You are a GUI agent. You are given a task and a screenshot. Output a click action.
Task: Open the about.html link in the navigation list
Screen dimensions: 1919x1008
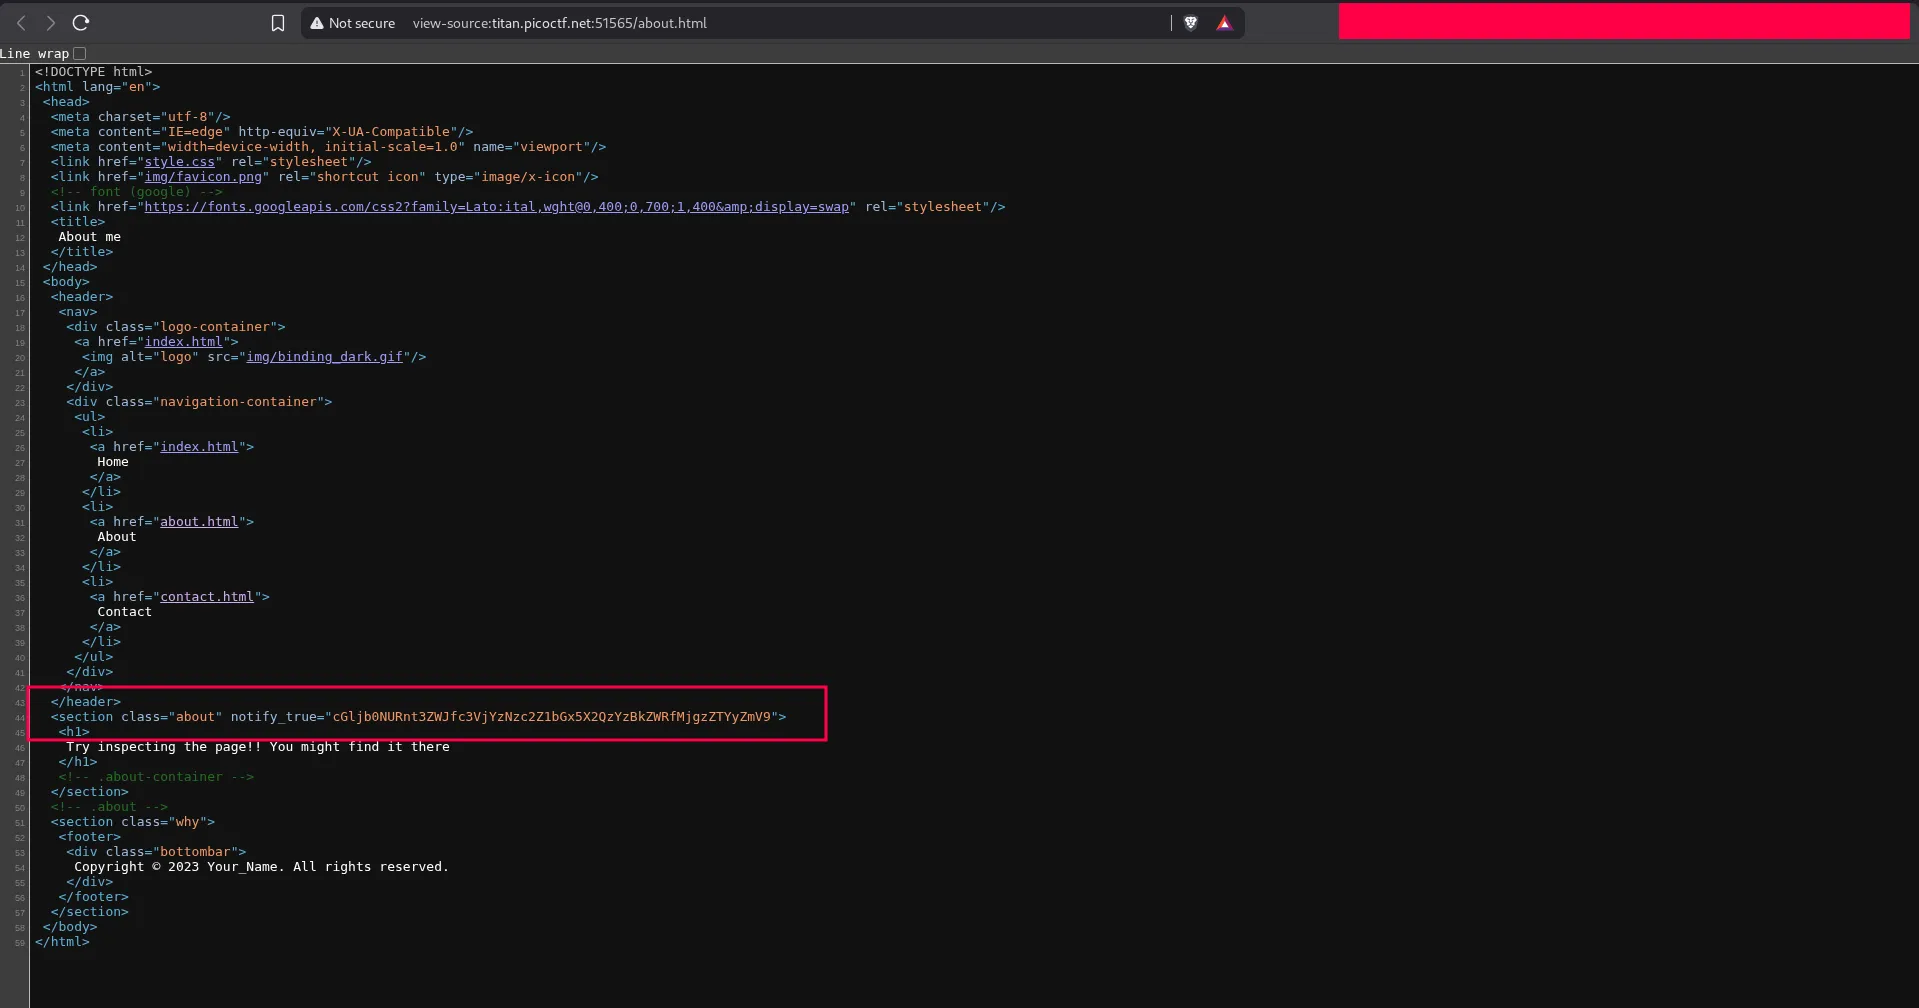pos(199,521)
